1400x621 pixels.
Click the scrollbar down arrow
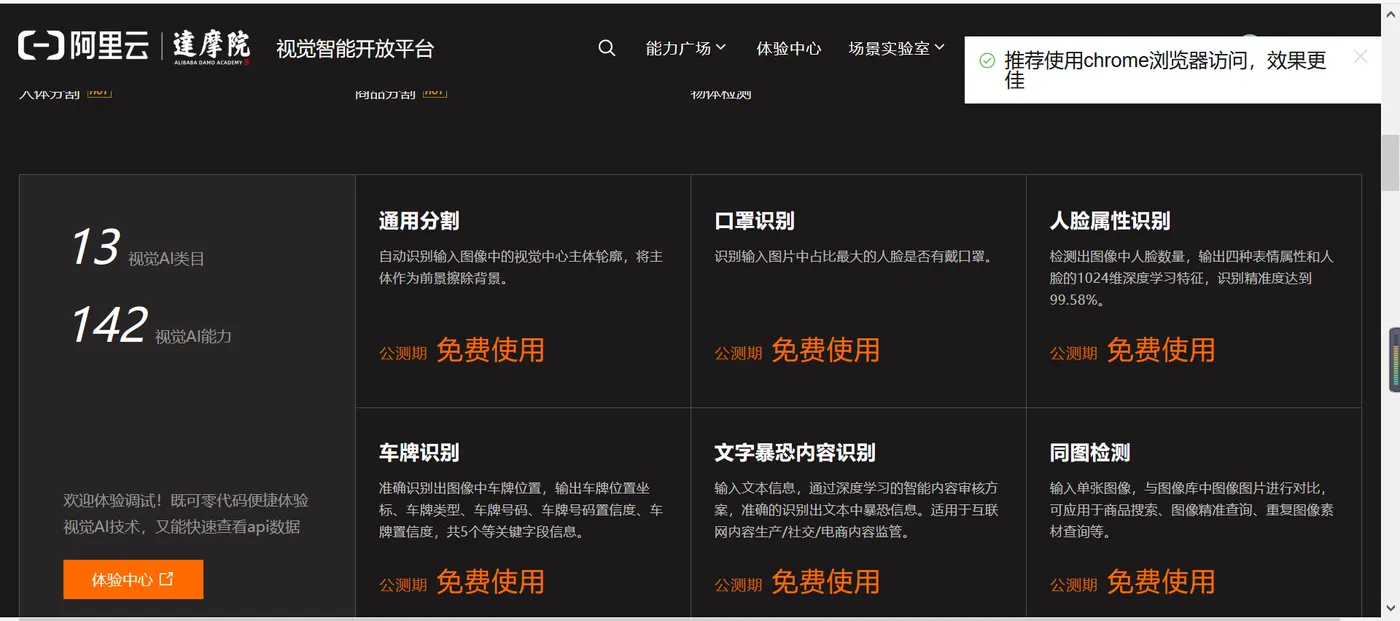click(1390, 609)
